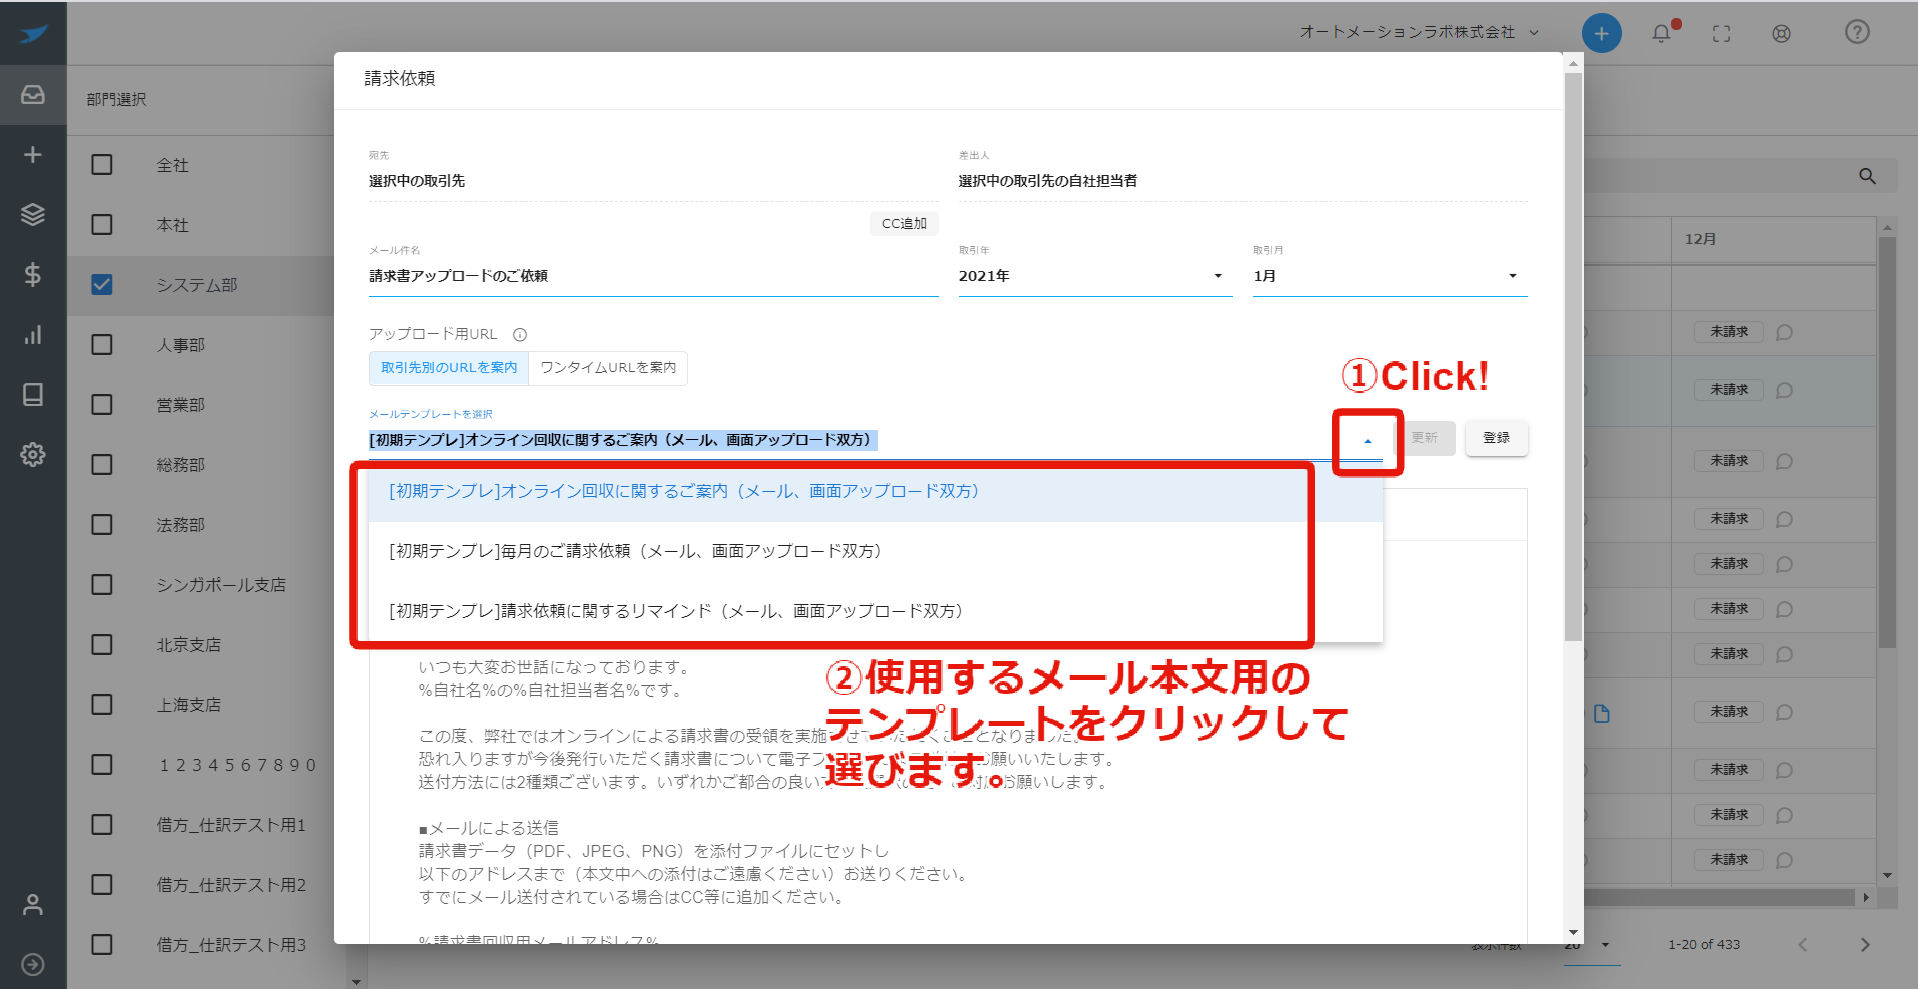
Task: Check the 総務部 checkbox
Action: 102,465
